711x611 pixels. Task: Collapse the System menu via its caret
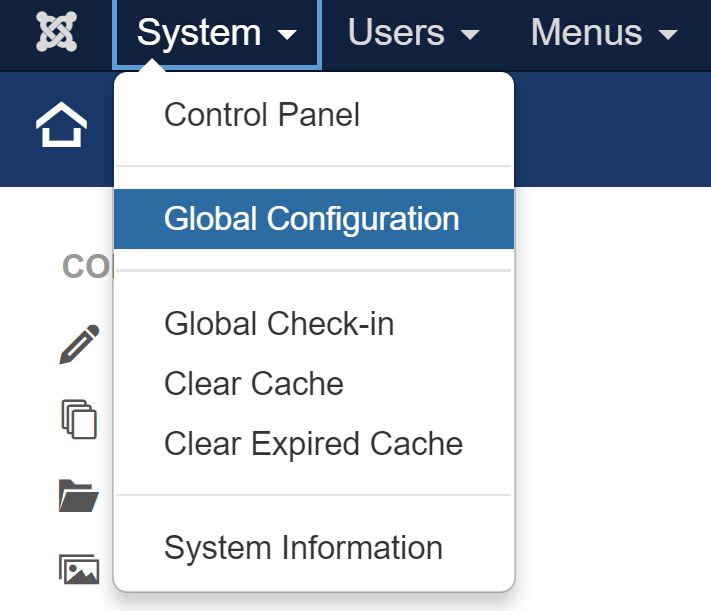pyautogui.click(x=287, y=35)
